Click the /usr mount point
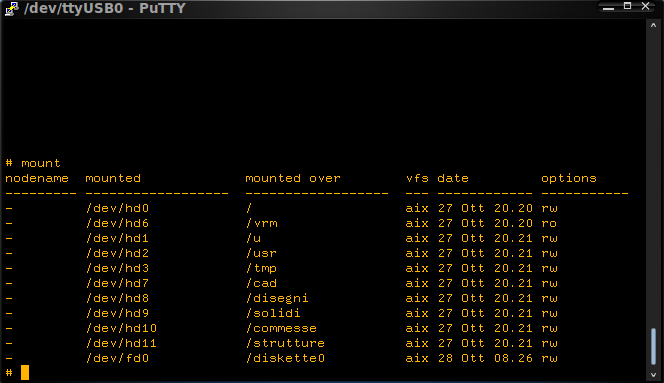The height and width of the screenshot is (383, 664). [x=261, y=253]
